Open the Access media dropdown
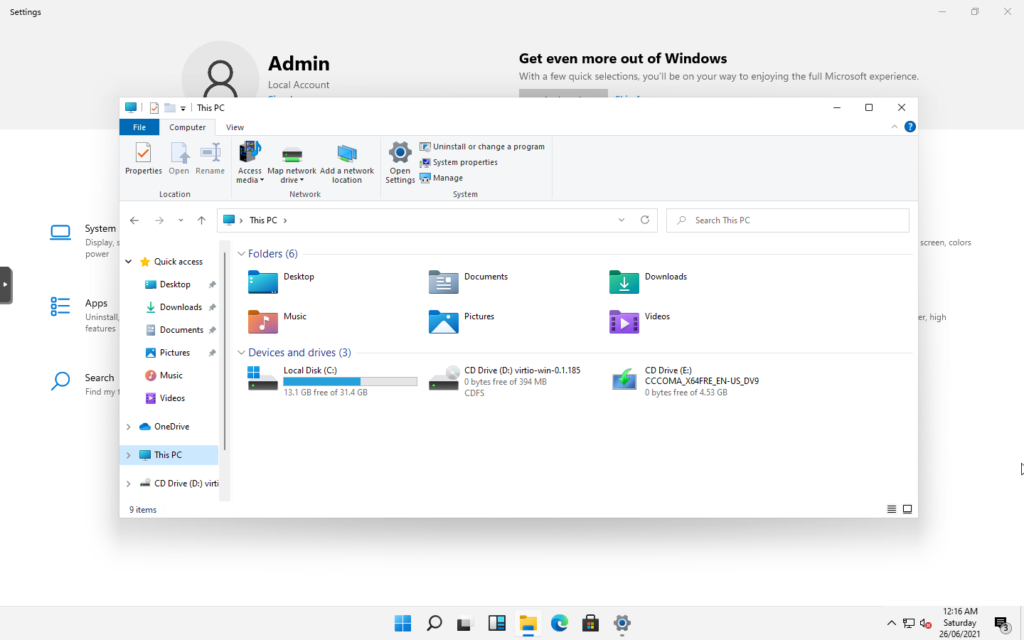 [x=249, y=163]
